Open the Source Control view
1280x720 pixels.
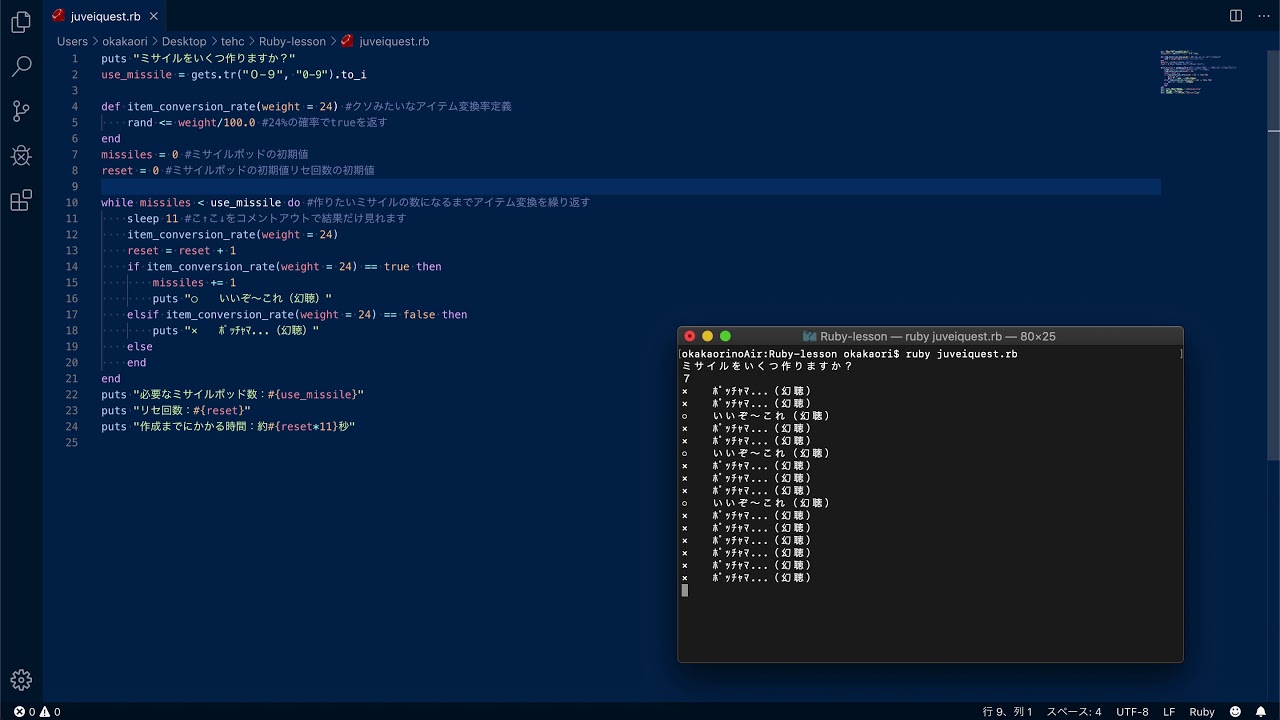(x=21, y=111)
